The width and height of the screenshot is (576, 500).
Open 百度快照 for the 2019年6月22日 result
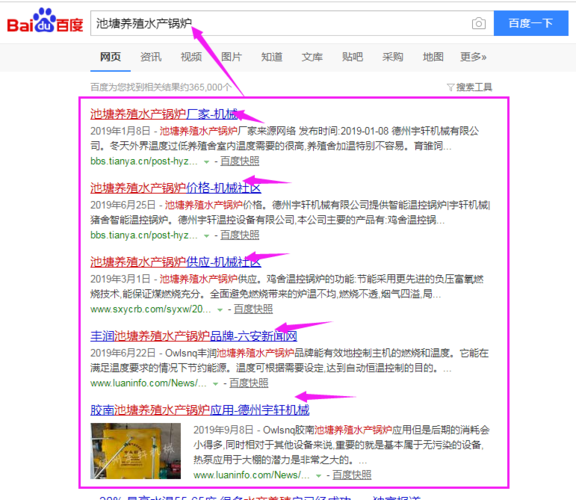point(249,383)
